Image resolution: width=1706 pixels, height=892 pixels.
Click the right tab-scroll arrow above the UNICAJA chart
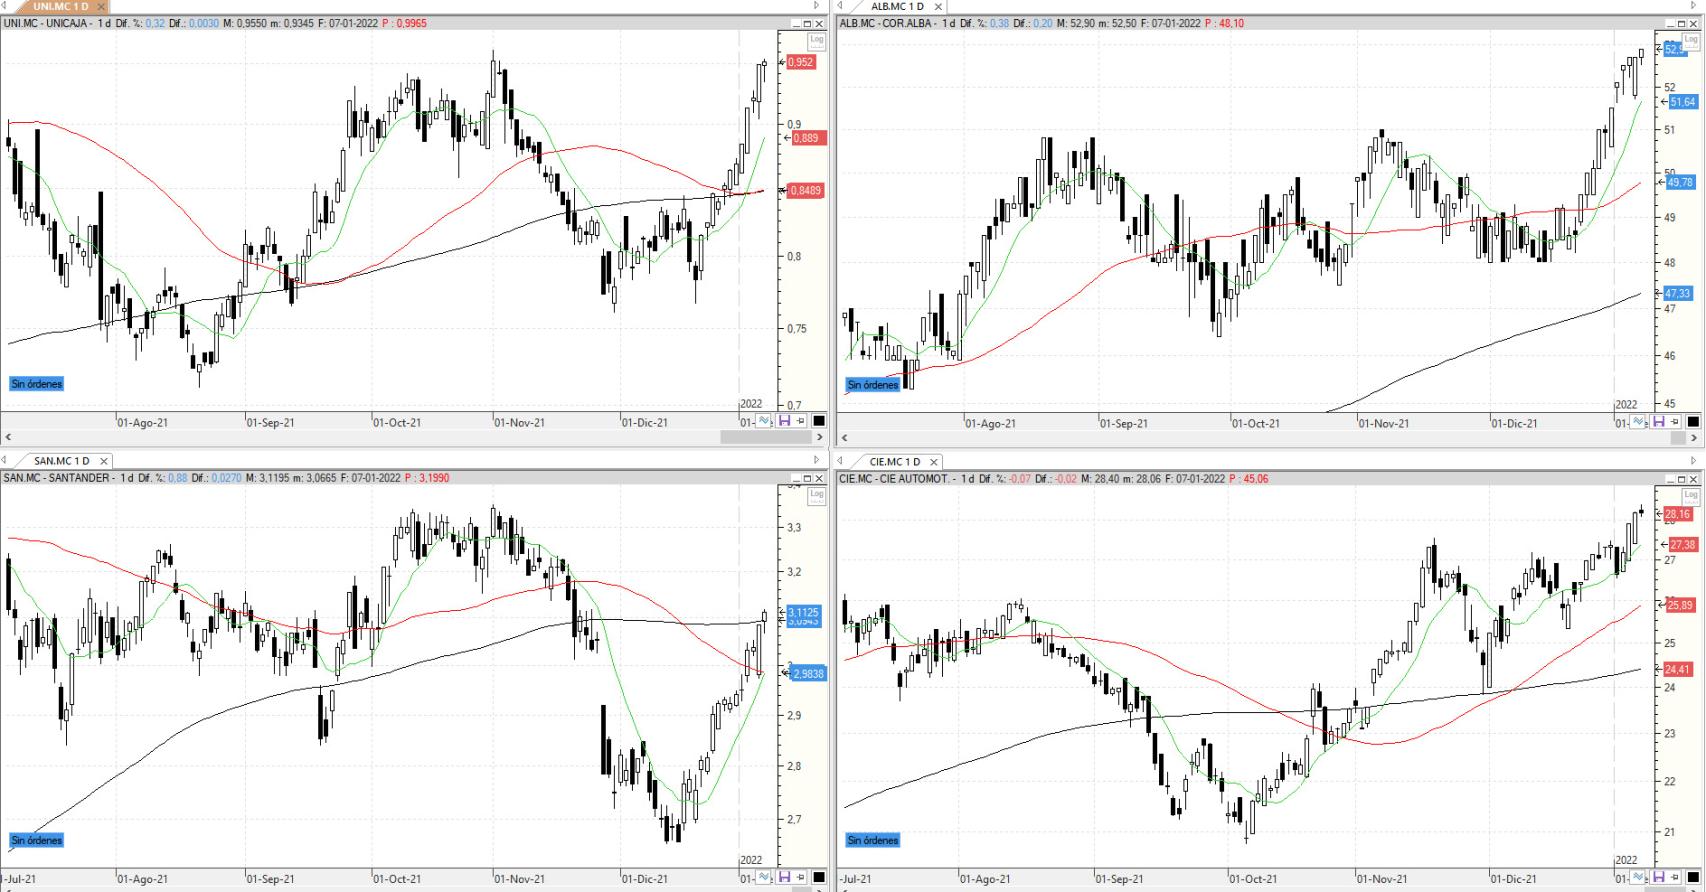[x=816, y=6]
